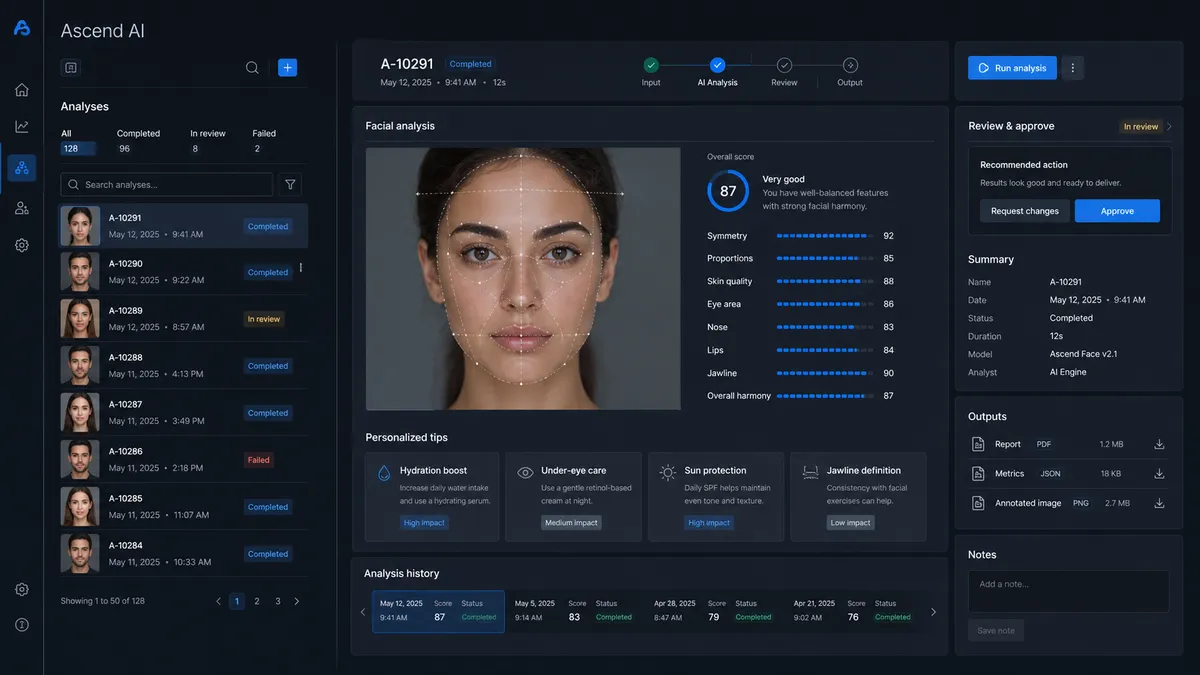The width and height of the screenshot is (1200, 675).
Task: Filter analyses by In review
Action: [208, 141]
